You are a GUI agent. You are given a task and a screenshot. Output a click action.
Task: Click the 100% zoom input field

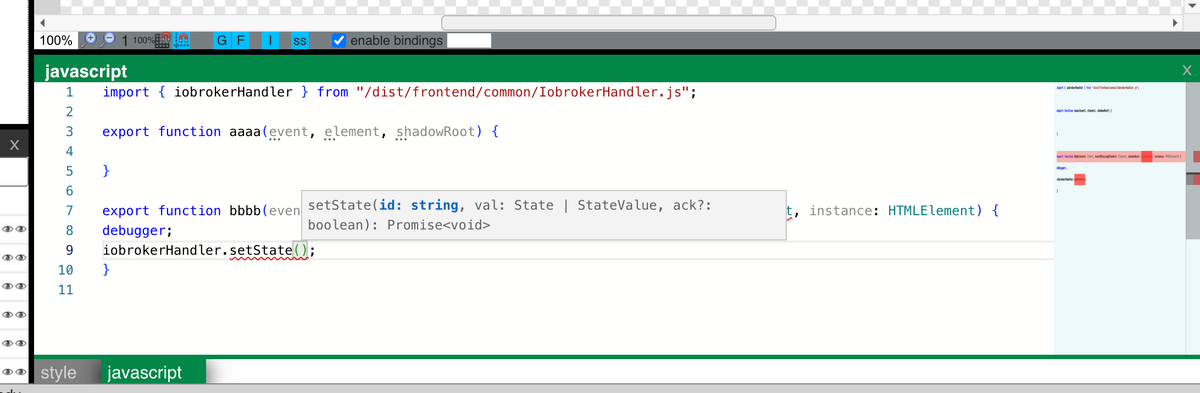pyautogui.click(x=54, y=40)
